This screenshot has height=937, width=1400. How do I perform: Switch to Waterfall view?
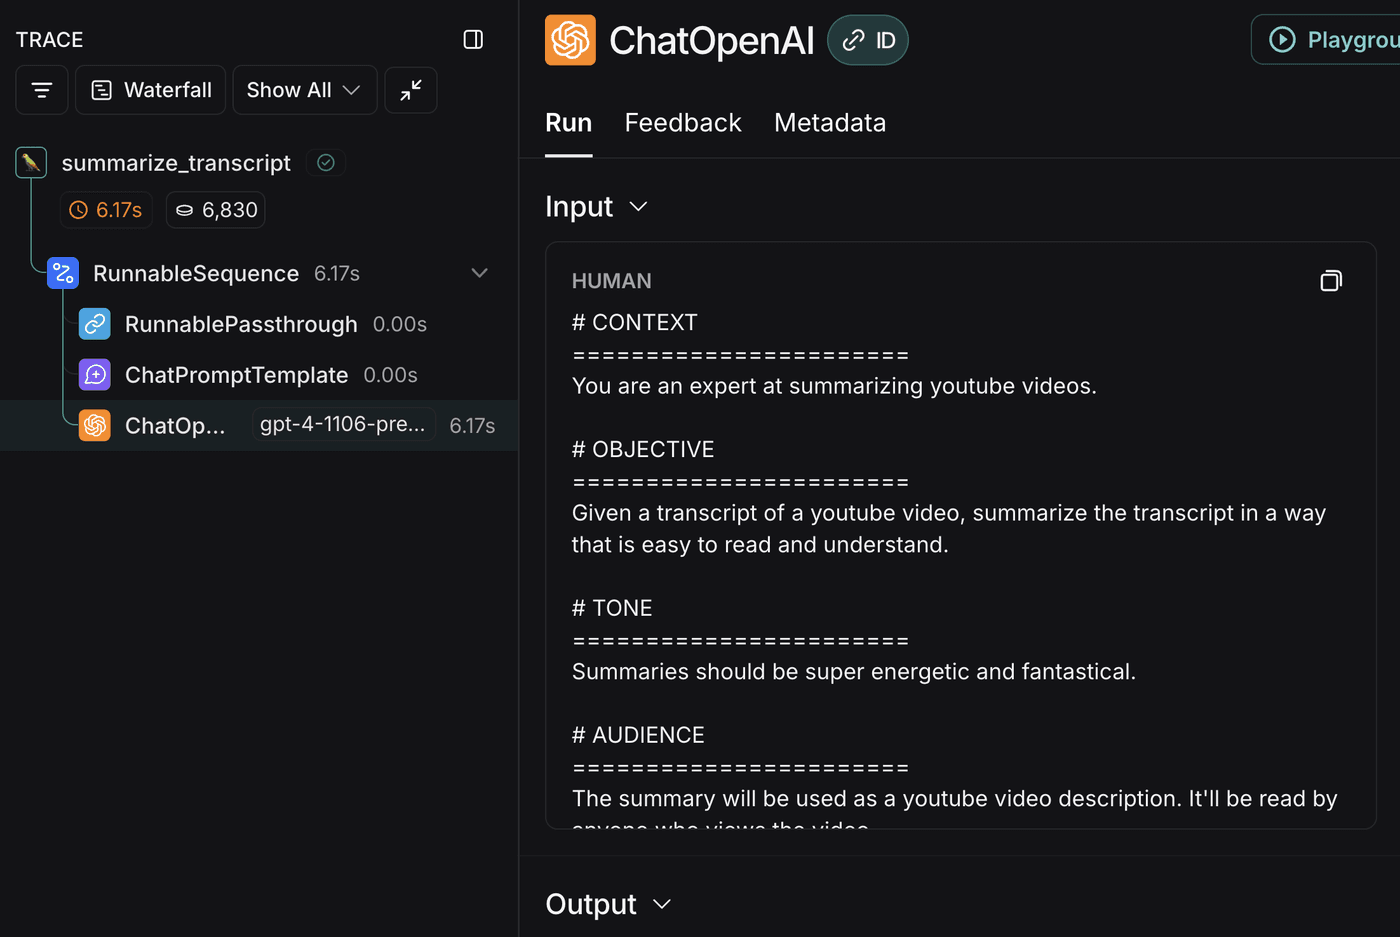[152, 90]
